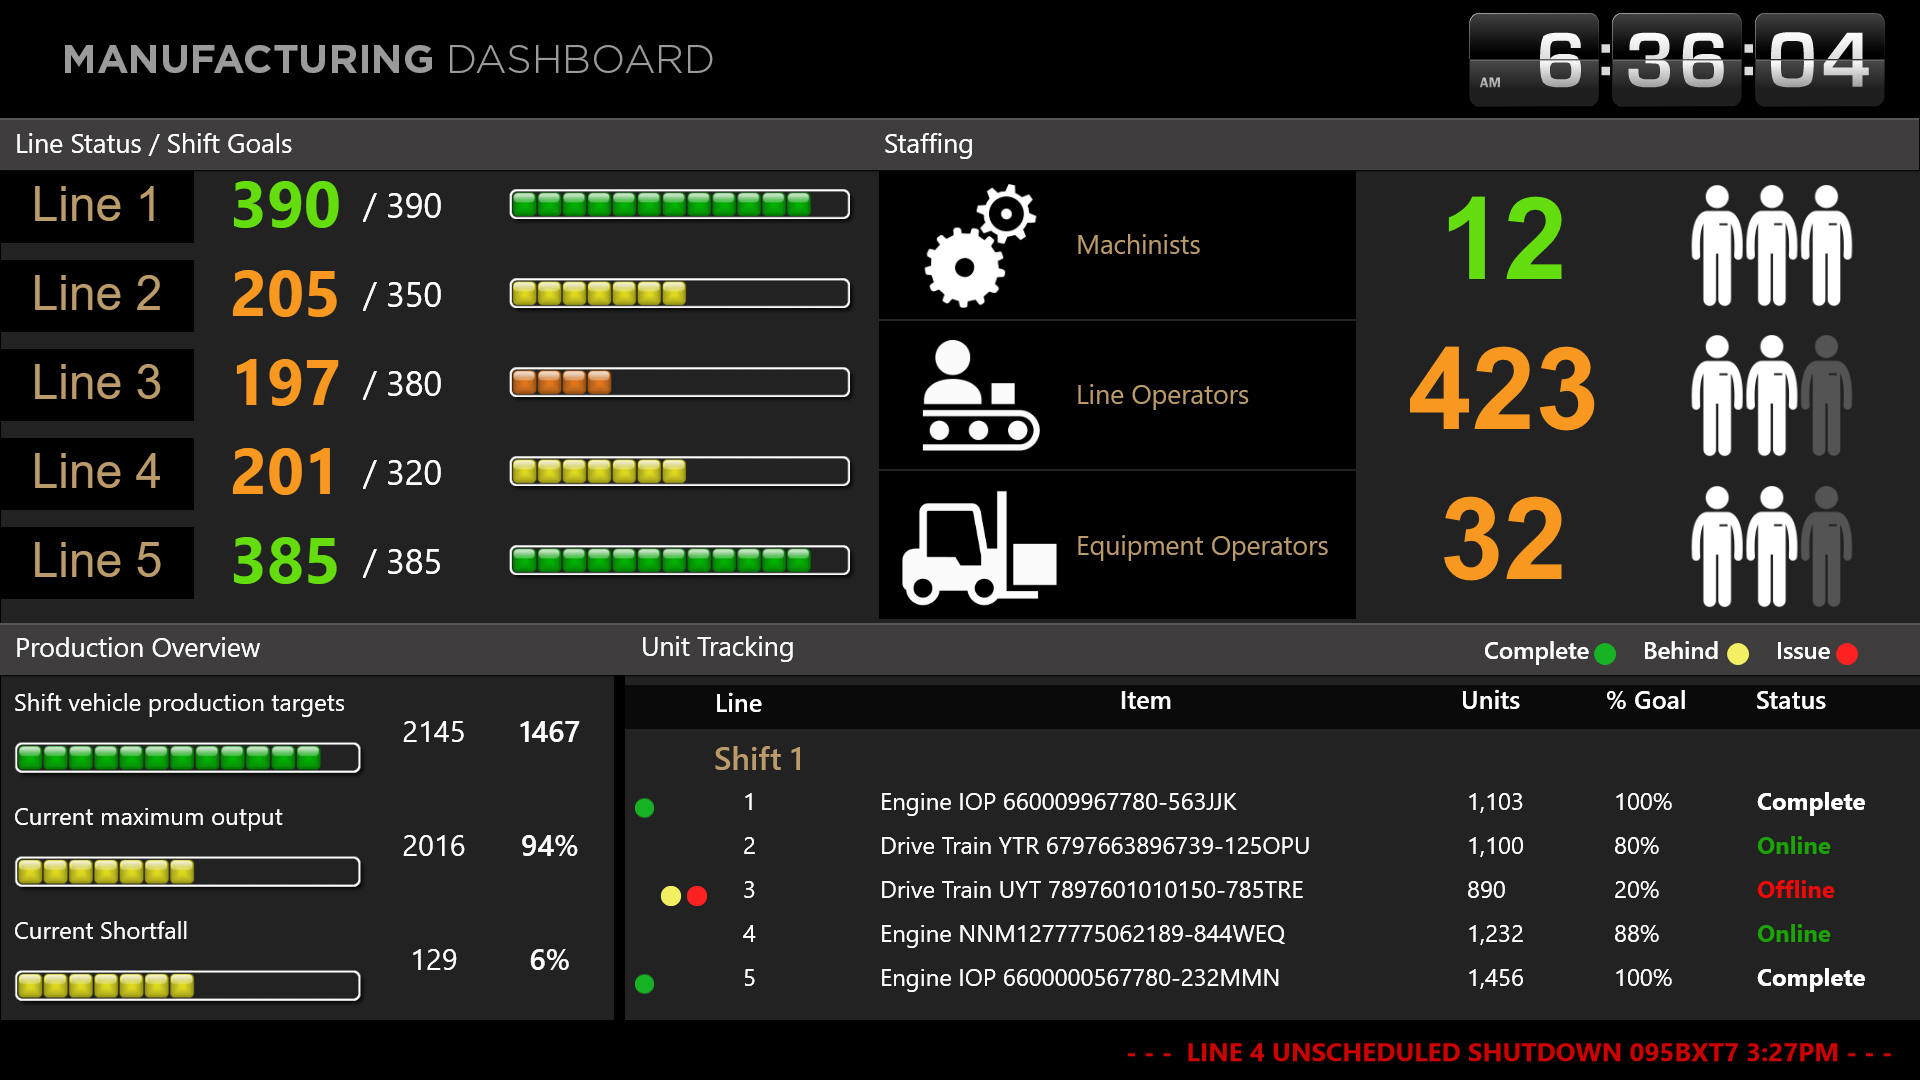Click the Equipment Operators forklift icon

click(978, 548)
